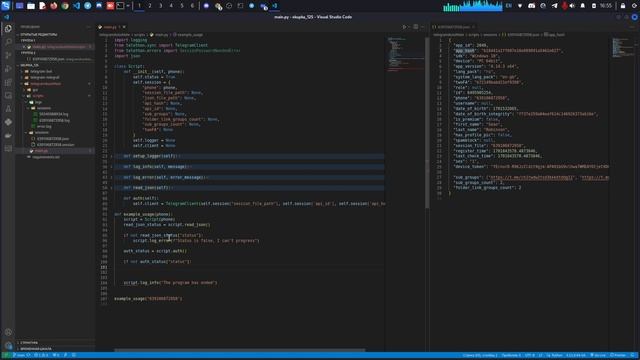Open the Search view in activity bar
The height and width of the screenshot is (360, 640).
tap(8, 42)
